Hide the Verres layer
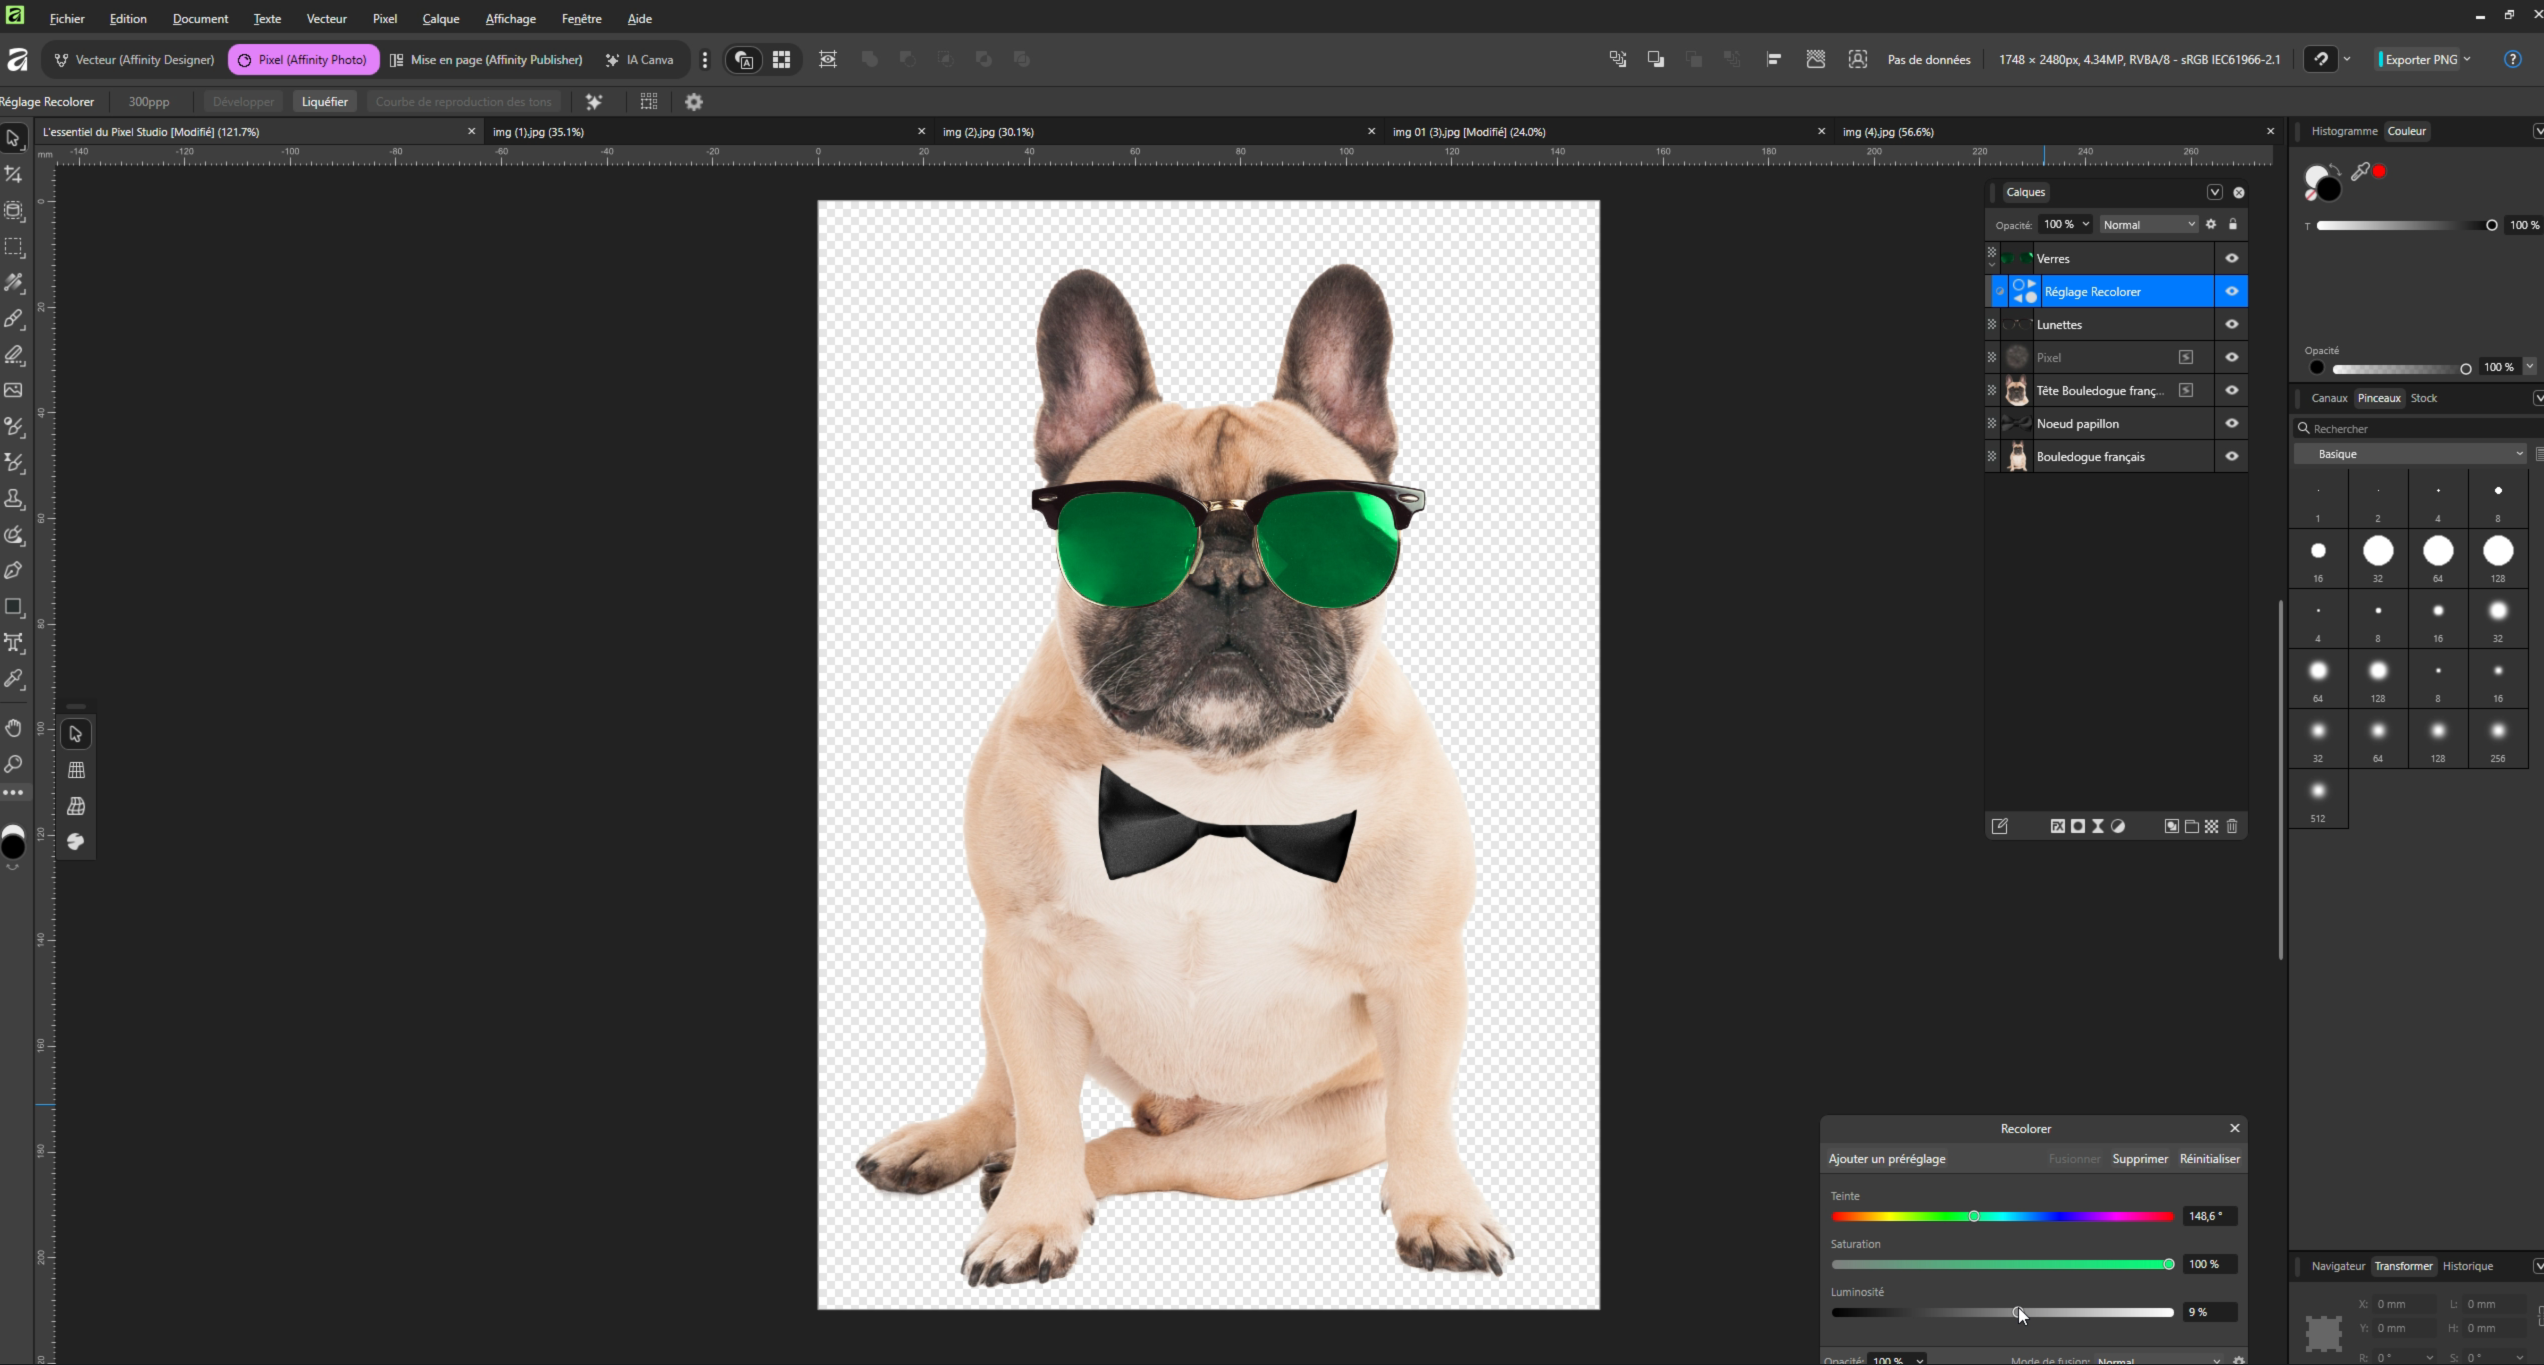This screenshot has width=2544, height=1365. point(2231,258)
